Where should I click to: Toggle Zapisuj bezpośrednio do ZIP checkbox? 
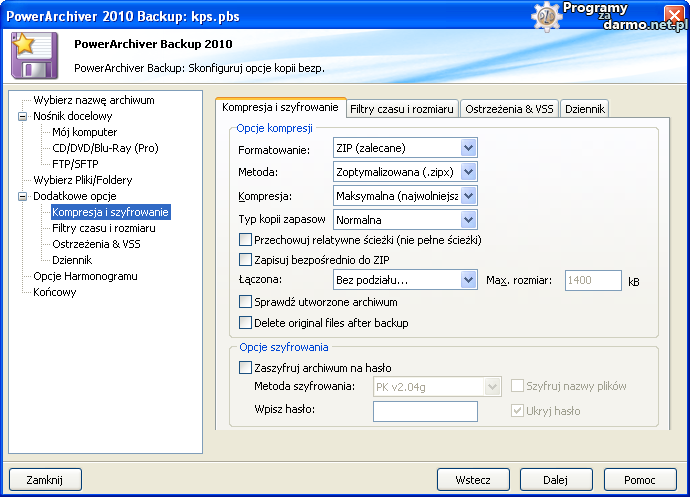[x=246, y=260]
